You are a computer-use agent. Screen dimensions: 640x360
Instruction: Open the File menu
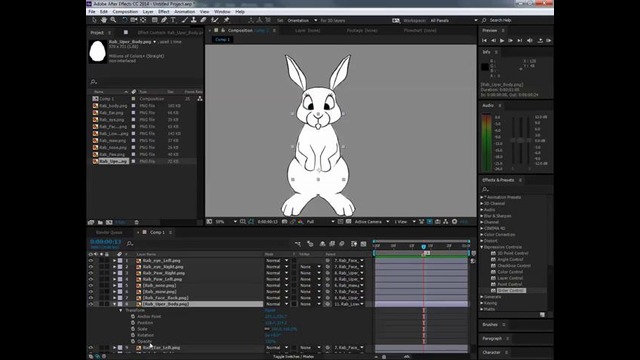click(x=92, y=12)
